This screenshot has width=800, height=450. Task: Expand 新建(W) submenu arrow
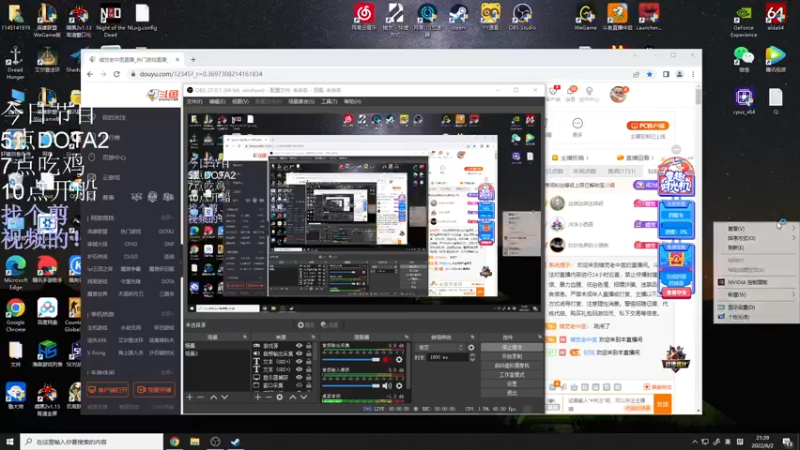click(x=793, y=294)
